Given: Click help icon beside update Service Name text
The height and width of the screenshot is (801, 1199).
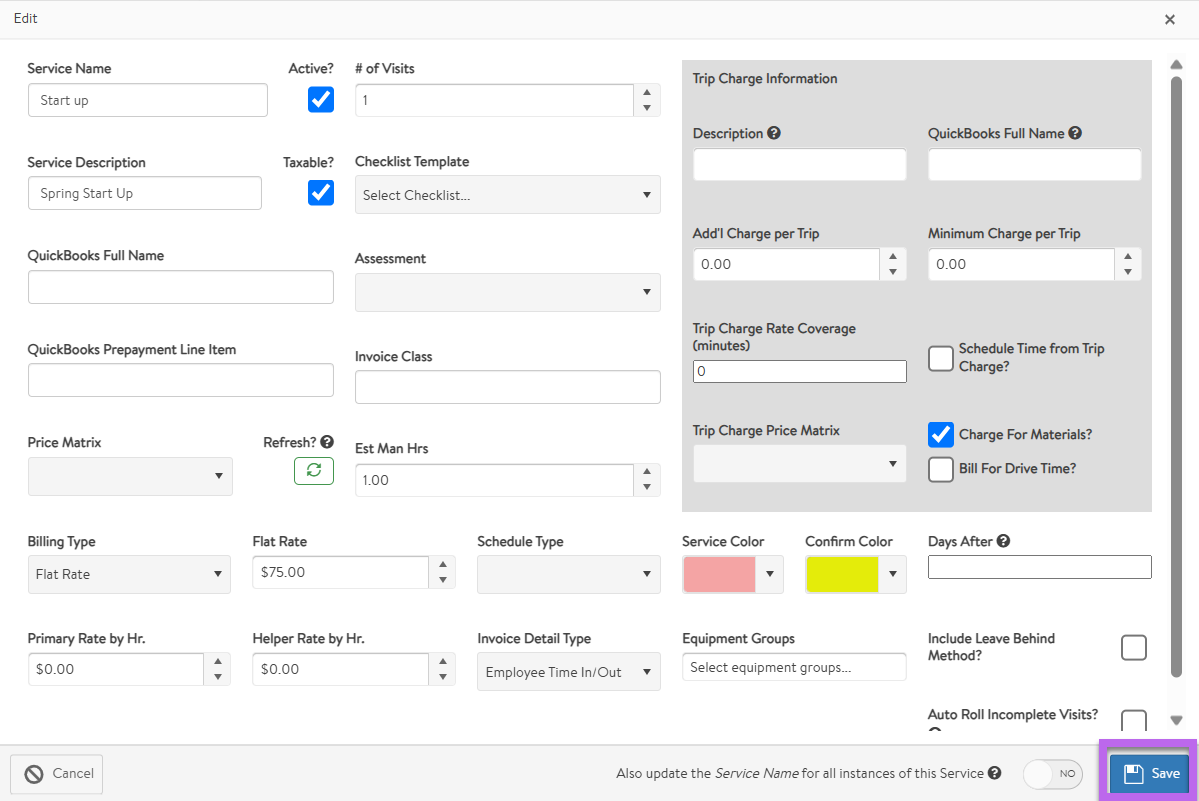Looking at the screenshot, I should click(x=994, y=773).
